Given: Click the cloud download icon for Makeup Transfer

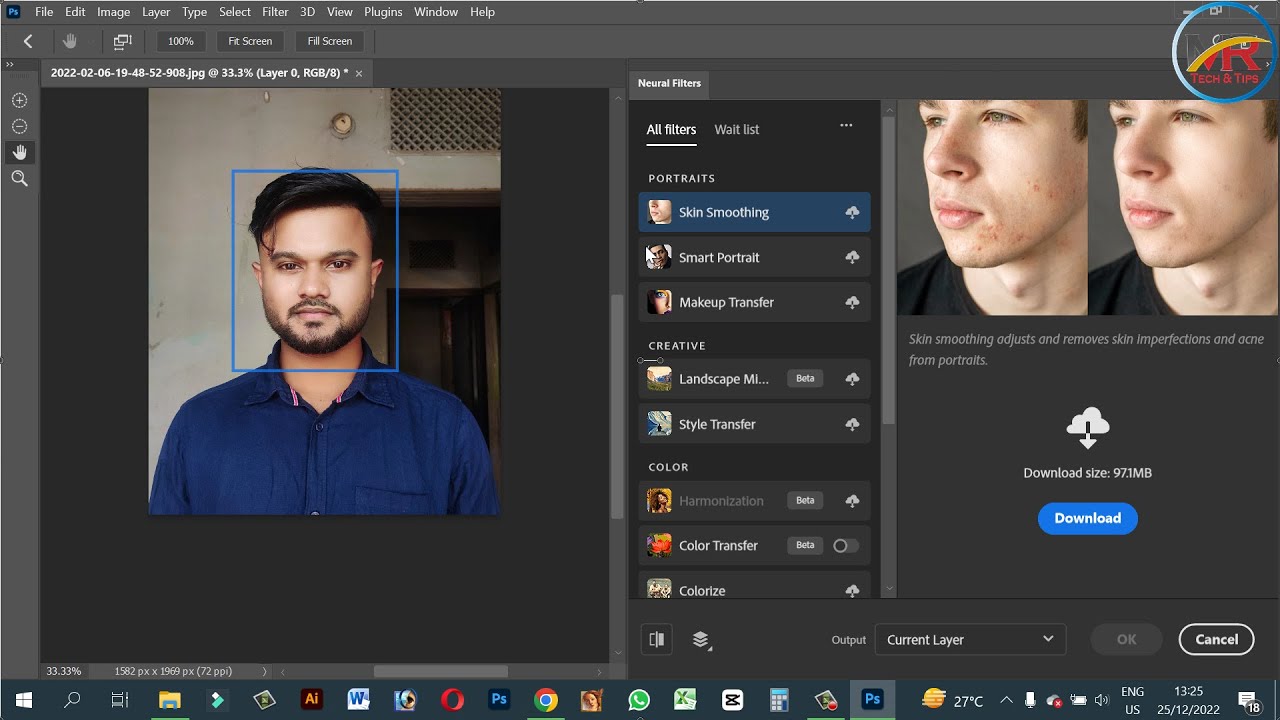Looking at the screenshot, I should (852, 302).
